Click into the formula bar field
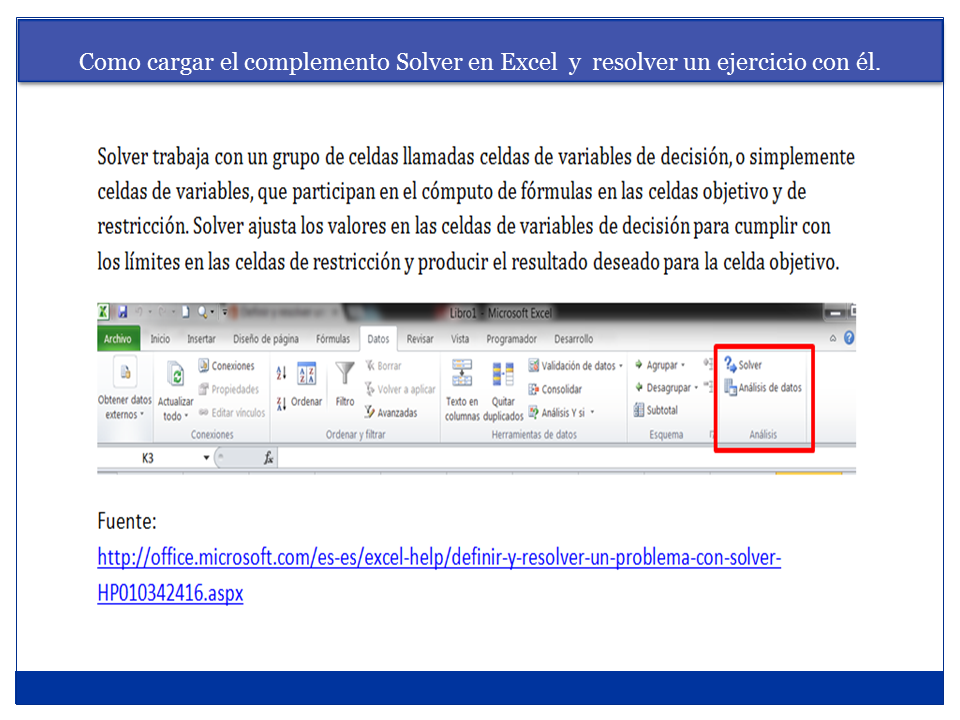960x720 pixels. [x=566, y=458]
